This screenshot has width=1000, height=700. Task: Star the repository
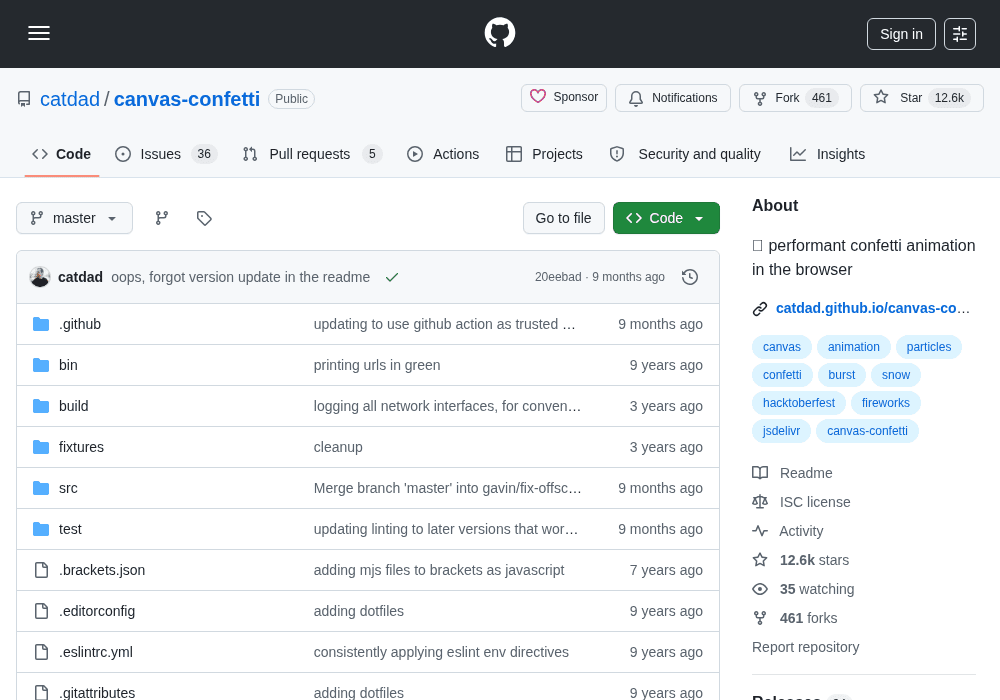(x=922, y=98)
